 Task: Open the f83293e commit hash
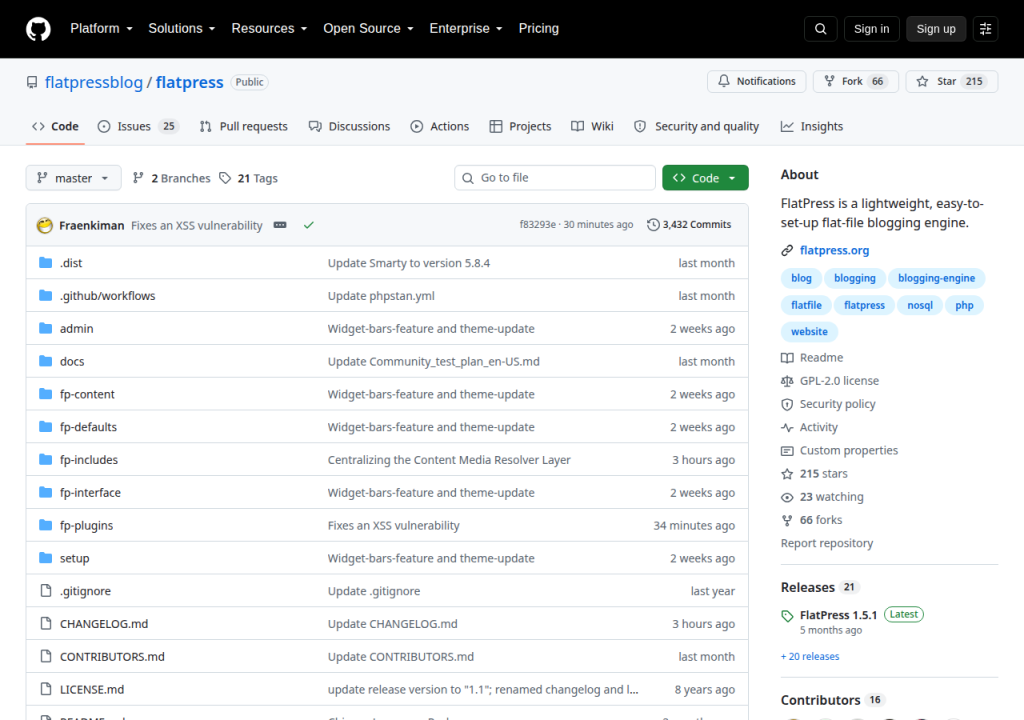point(537,224)
